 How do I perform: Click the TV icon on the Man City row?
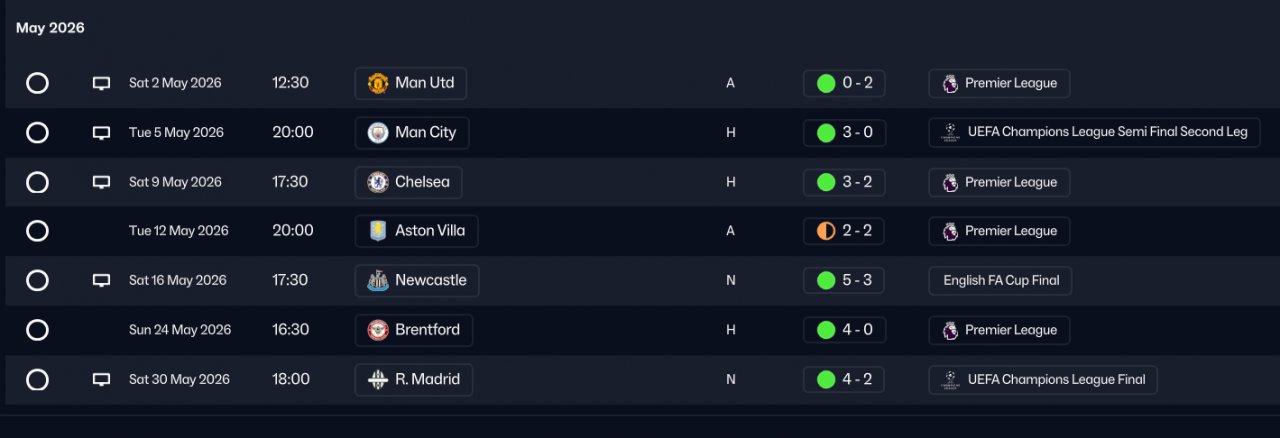click(101, 132)
